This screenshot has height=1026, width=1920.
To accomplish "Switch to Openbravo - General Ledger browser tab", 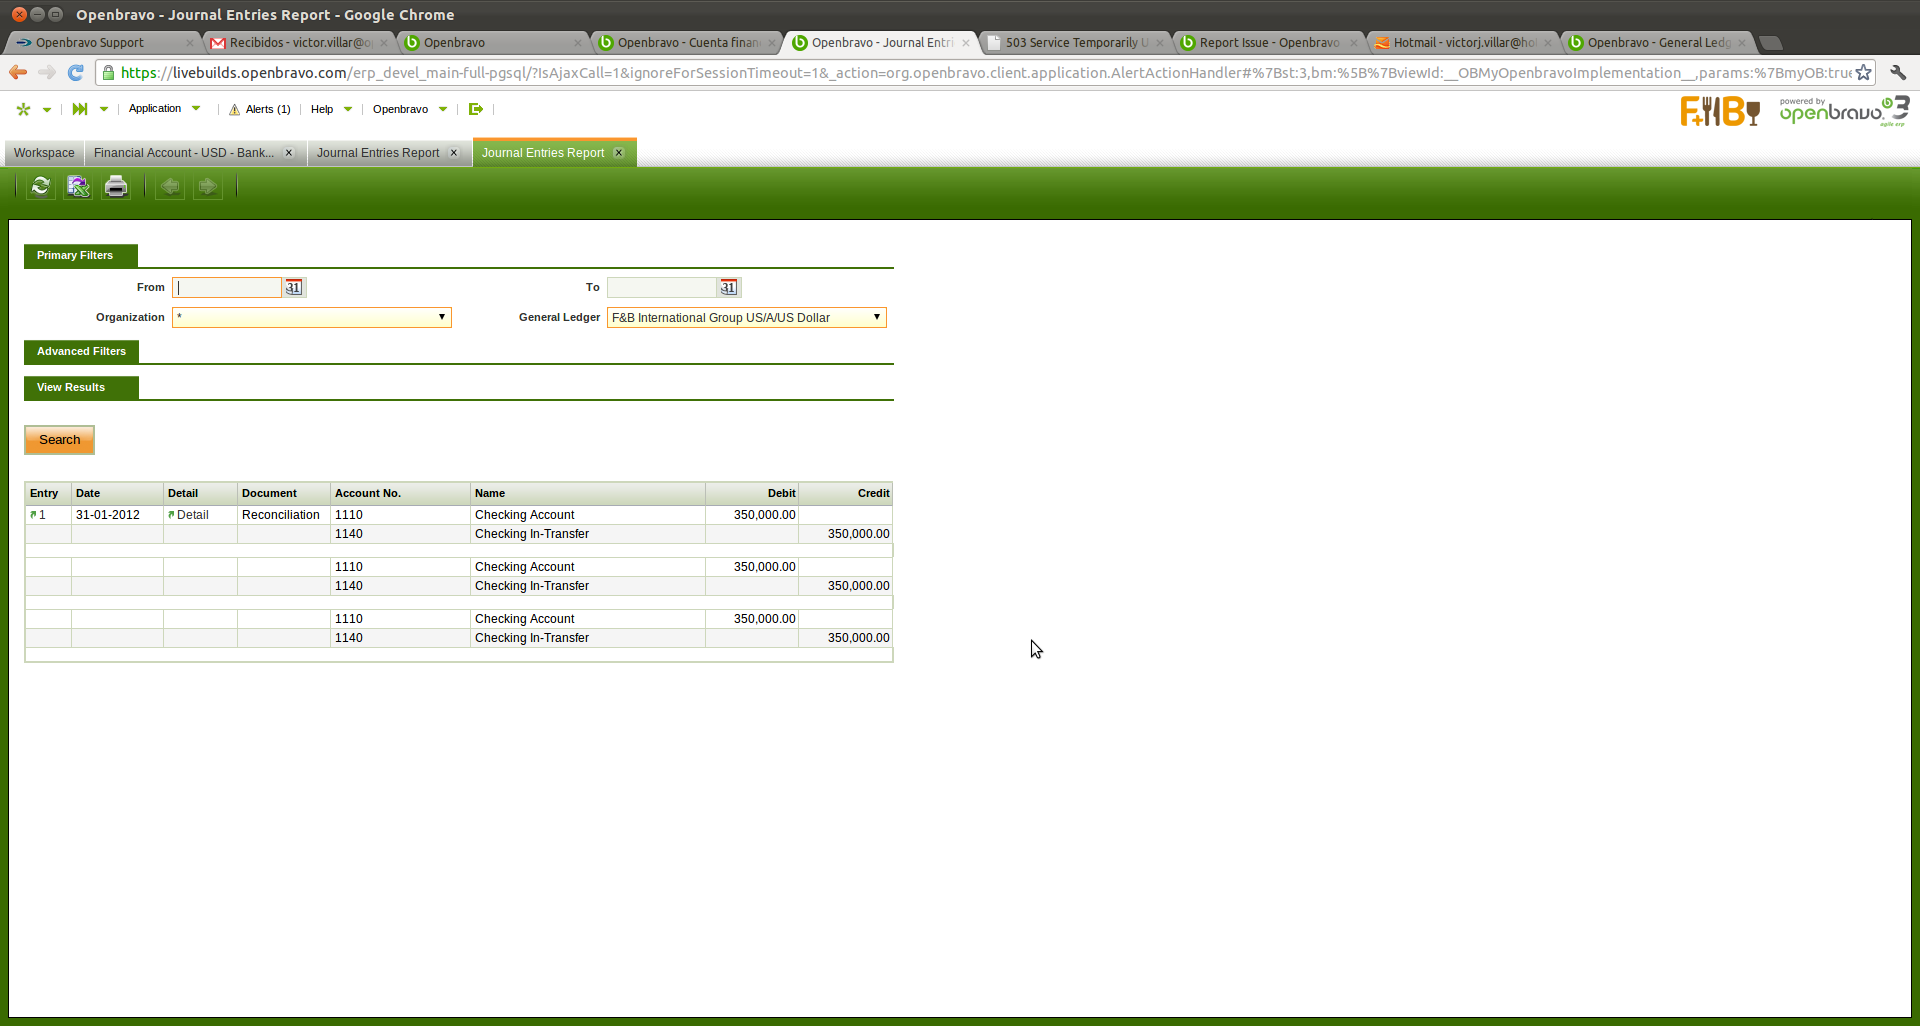I will 1658,43.
